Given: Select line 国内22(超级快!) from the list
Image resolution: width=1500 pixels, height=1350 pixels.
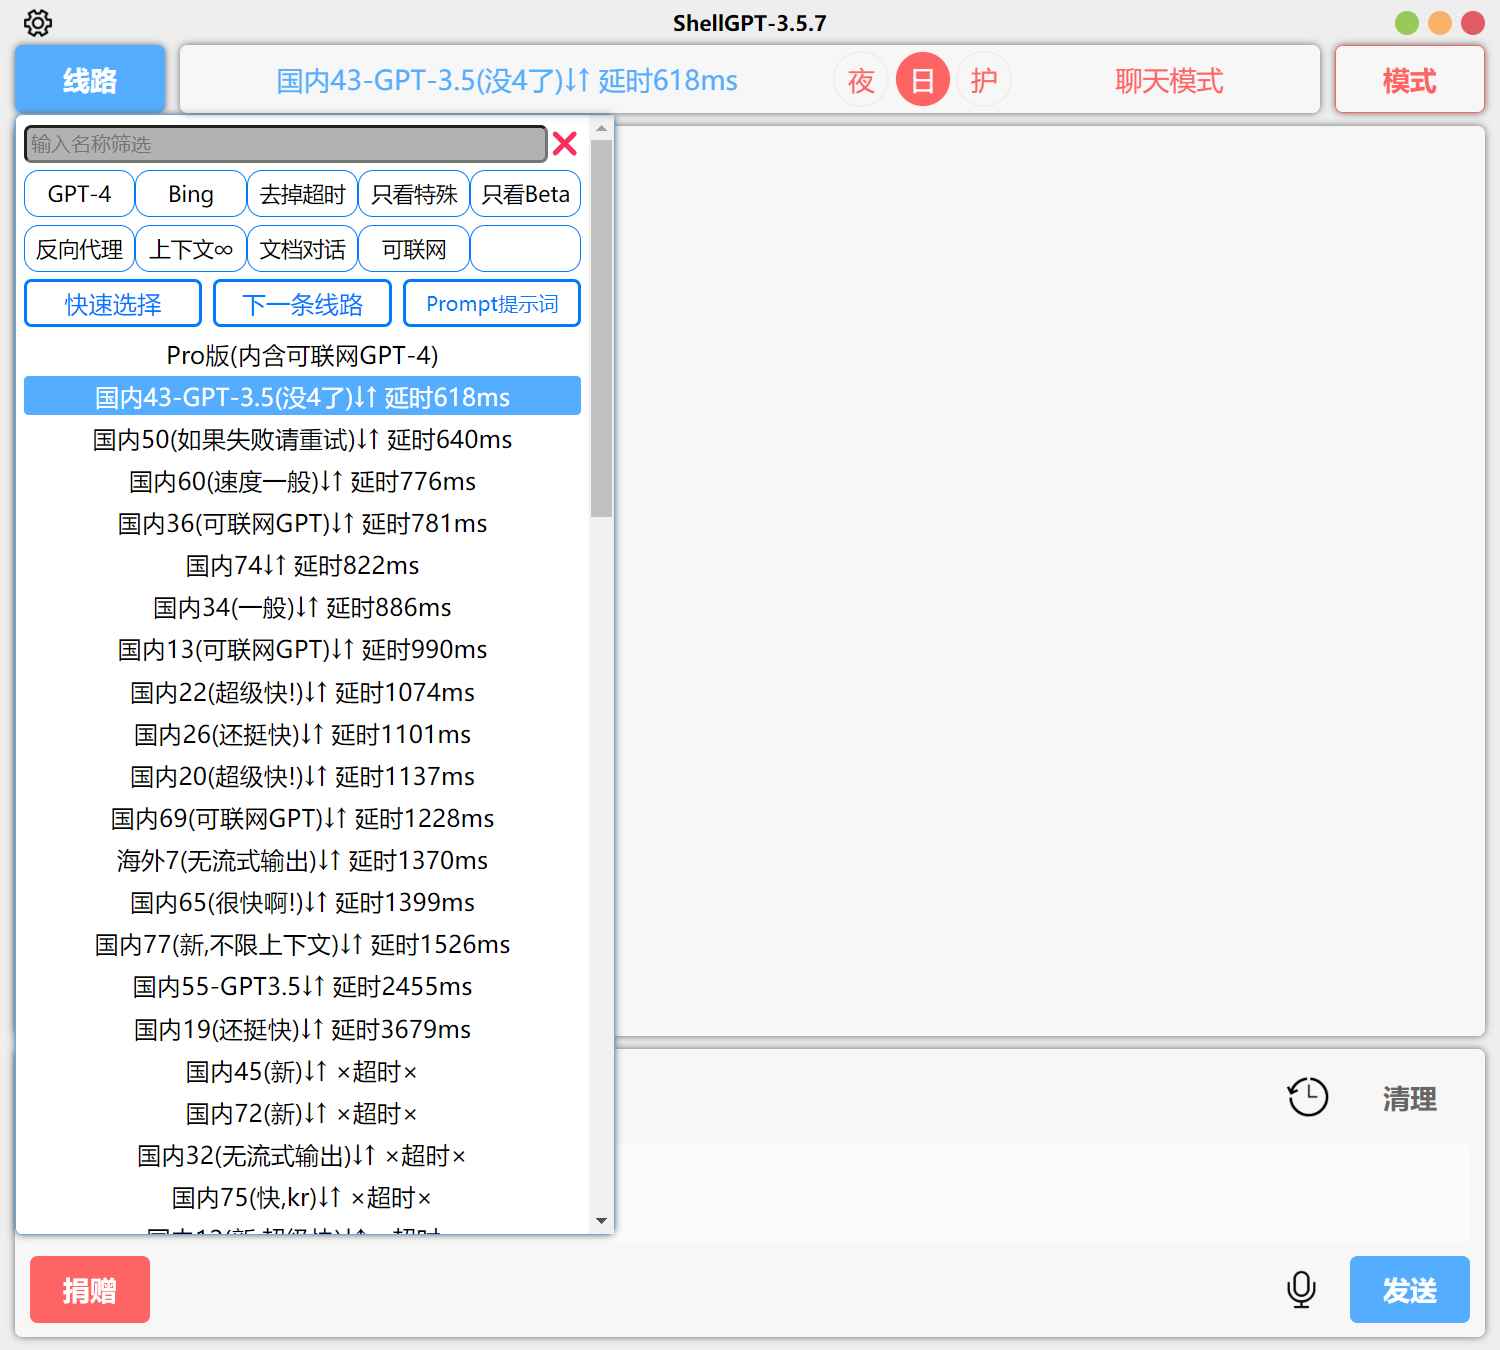Looking at the screenshot, I should 302,692.
